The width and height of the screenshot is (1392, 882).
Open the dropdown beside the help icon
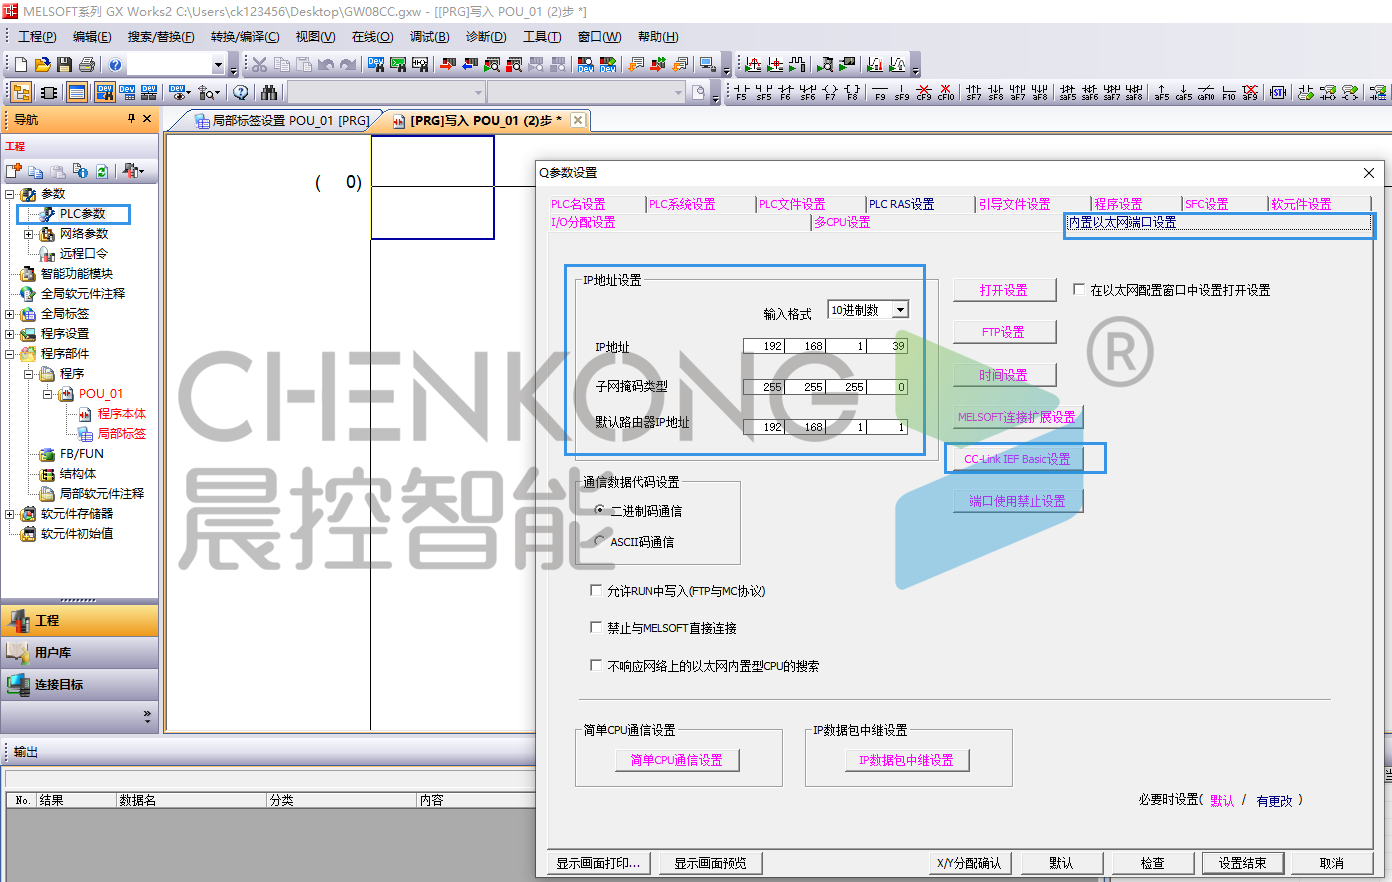tap(218, 65)
